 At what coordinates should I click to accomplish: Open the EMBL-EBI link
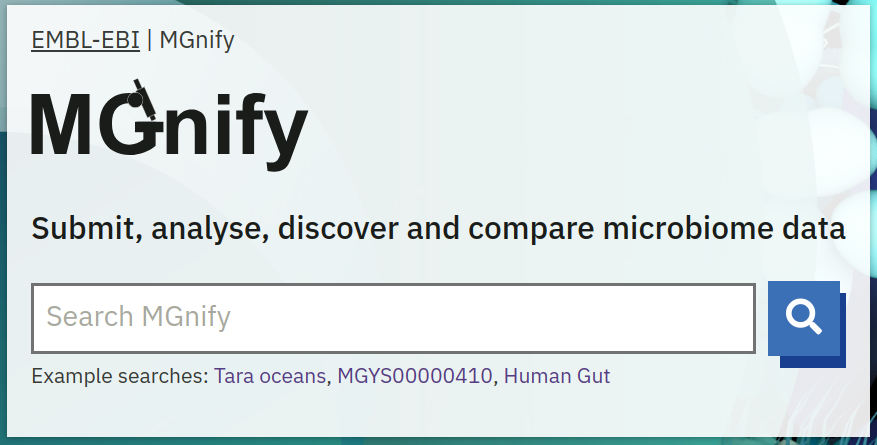pyautogui.click(x=85, y=40)
